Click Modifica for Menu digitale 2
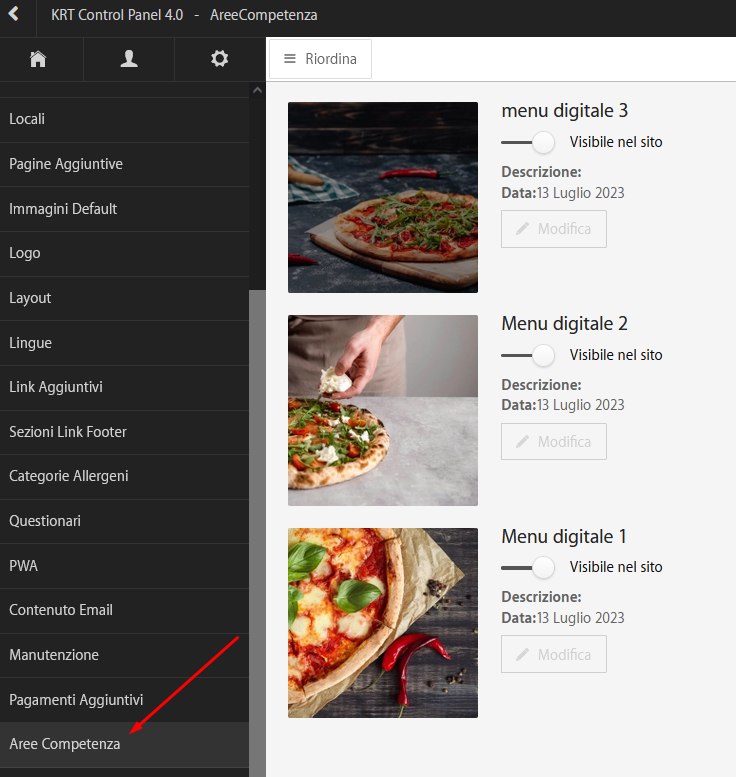 pos(554,442)
